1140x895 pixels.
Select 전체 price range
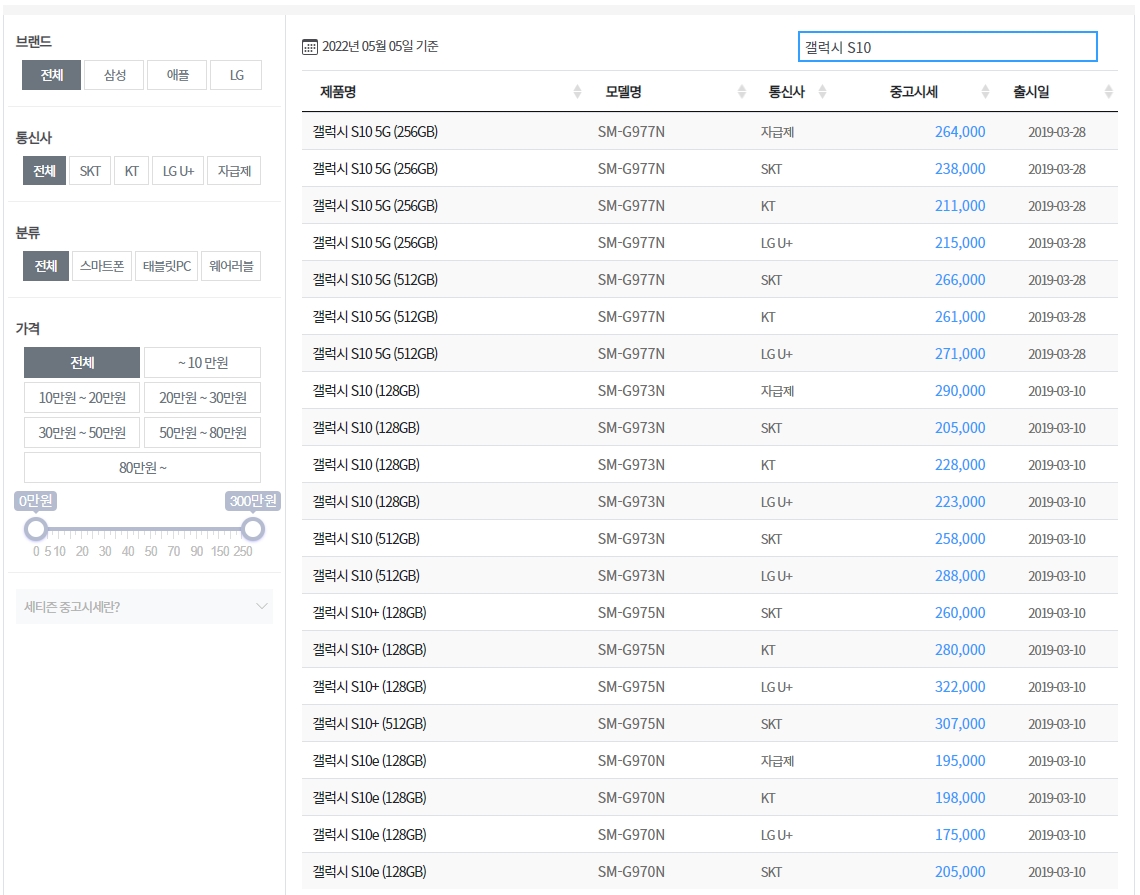[82, 362]
